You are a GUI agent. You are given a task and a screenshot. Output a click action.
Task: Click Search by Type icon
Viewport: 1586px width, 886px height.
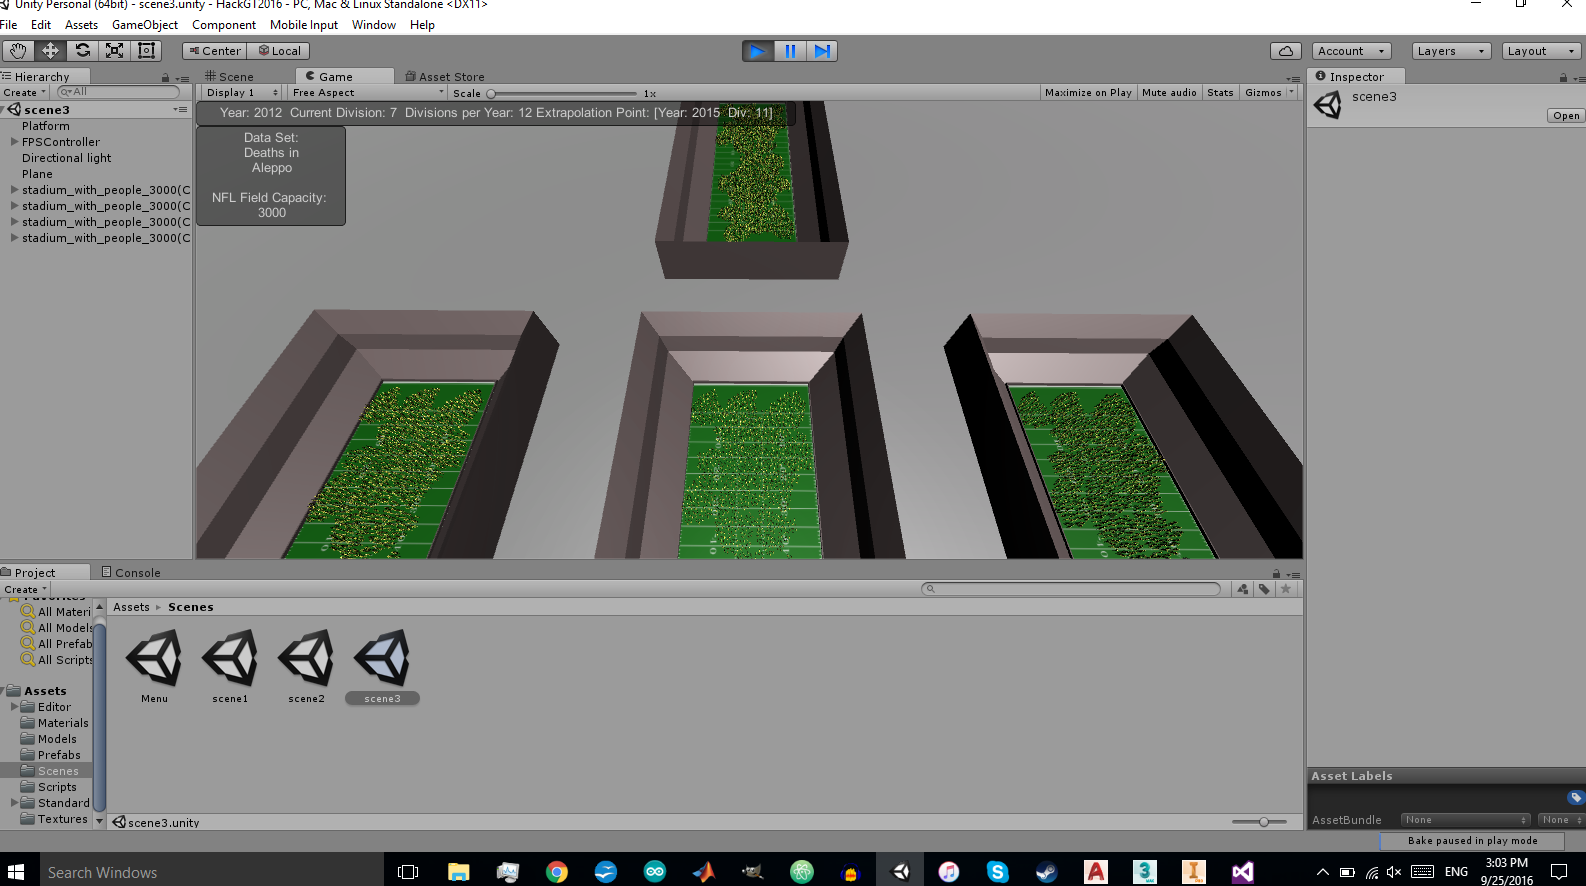[1243, 589]
